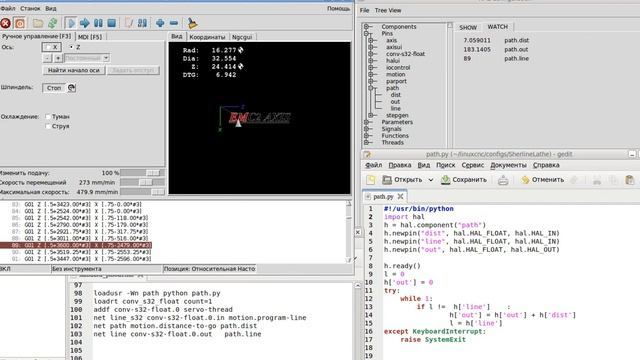Click the G-code list vertical scrollbar
Screen dimensions: 640x360
tap(349, 231)
